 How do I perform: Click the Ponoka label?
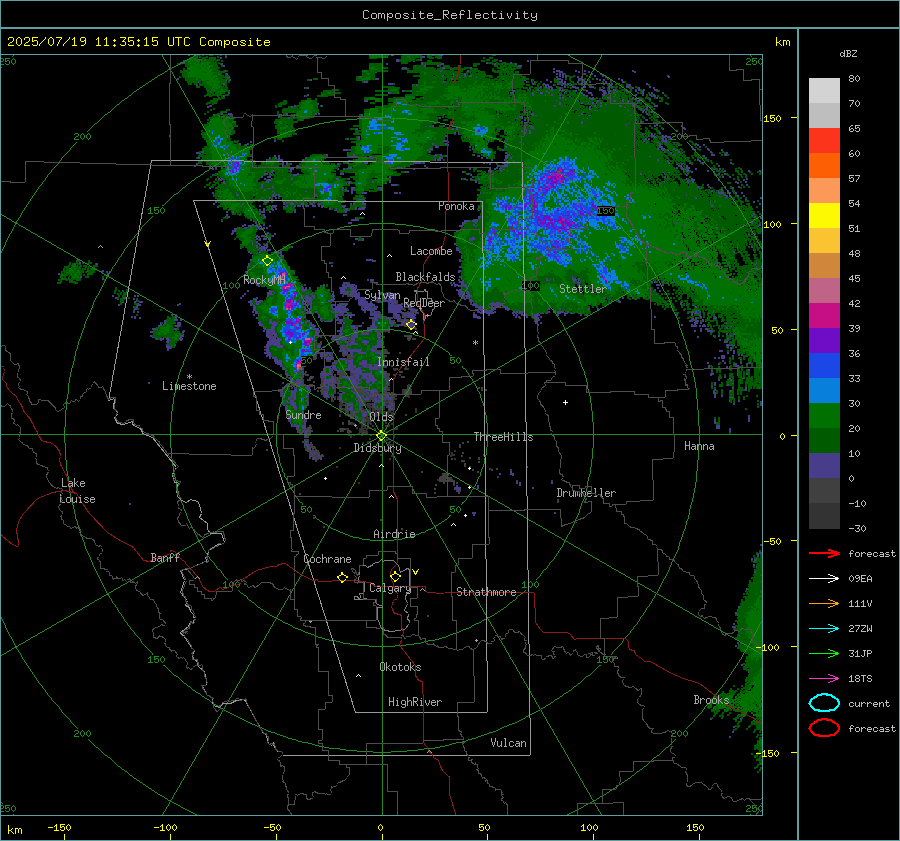coord(456,206)
